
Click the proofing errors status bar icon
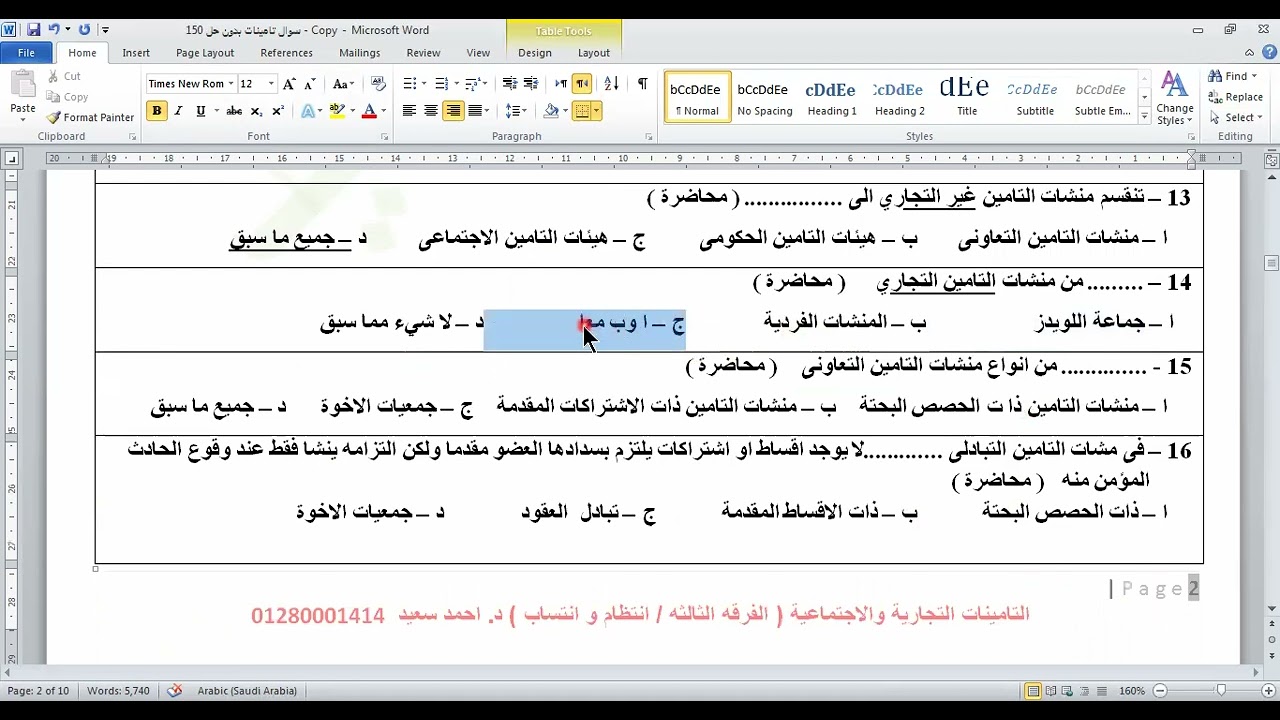[175, 691]
